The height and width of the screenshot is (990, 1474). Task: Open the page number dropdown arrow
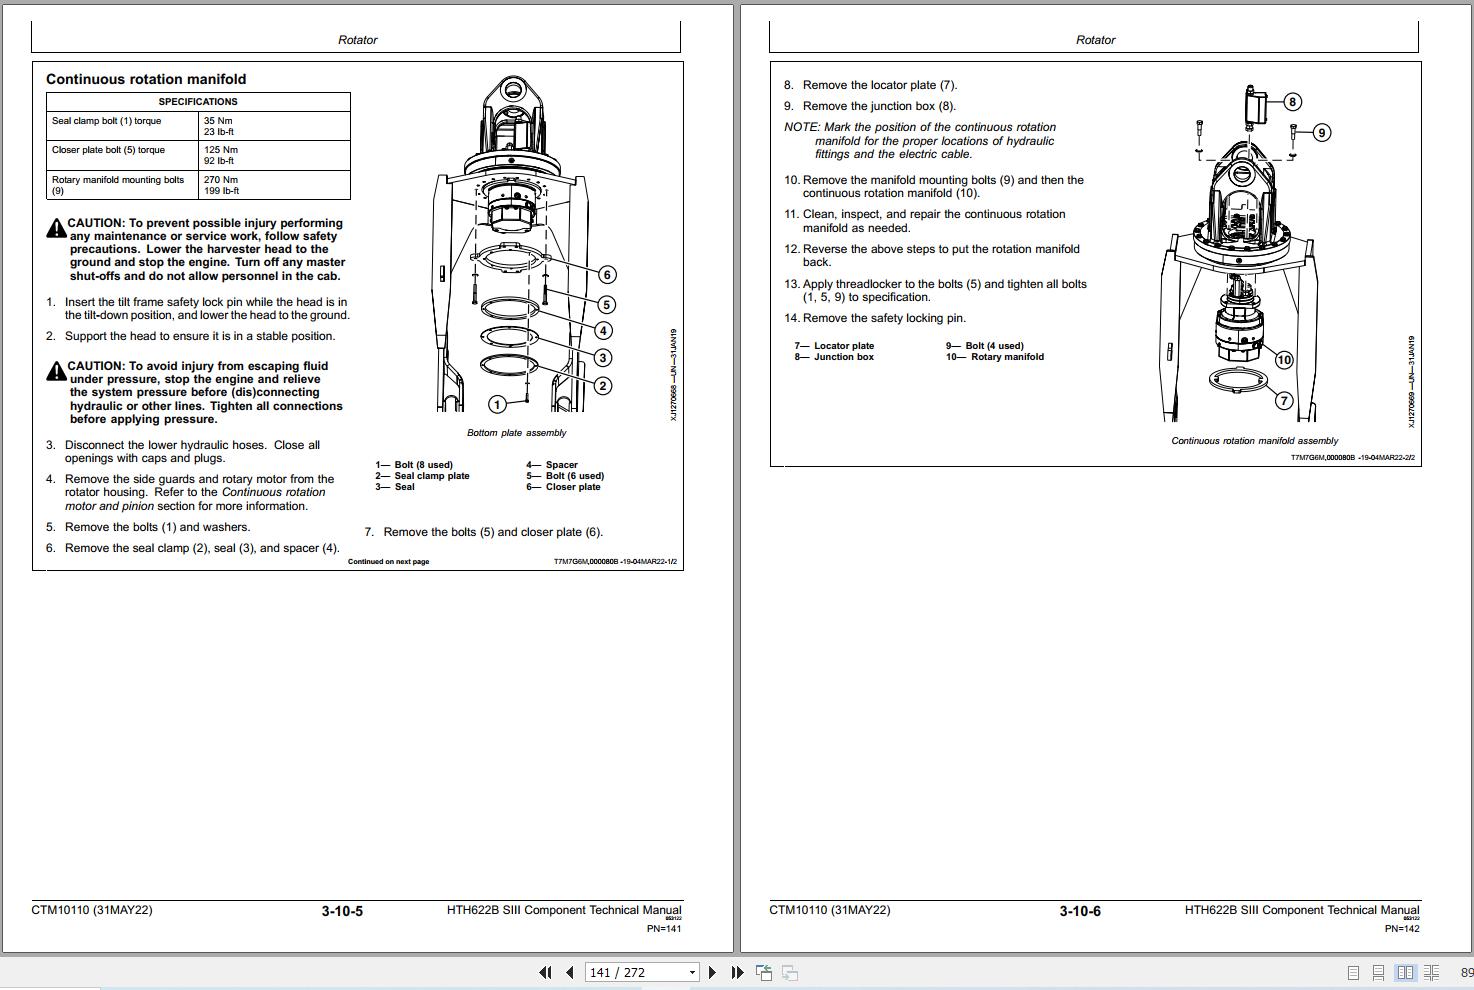point(691,972)
